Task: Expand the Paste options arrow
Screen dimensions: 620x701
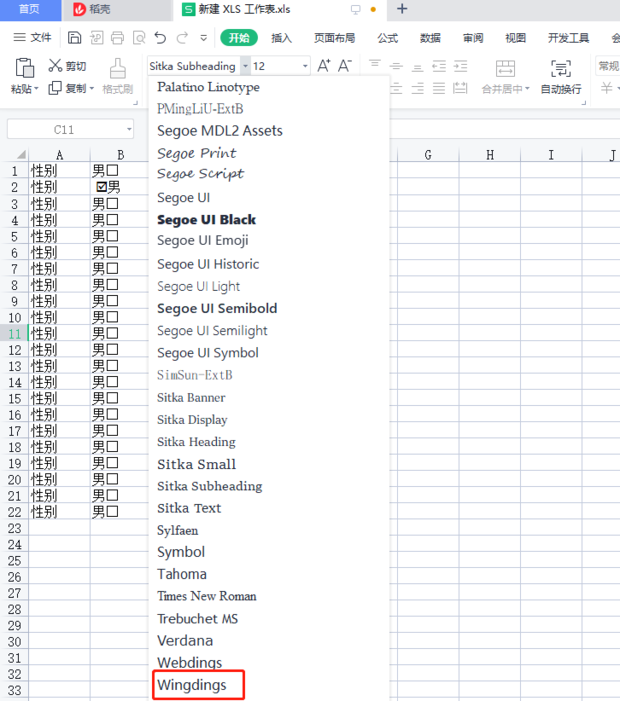Action: coord(36,89)
